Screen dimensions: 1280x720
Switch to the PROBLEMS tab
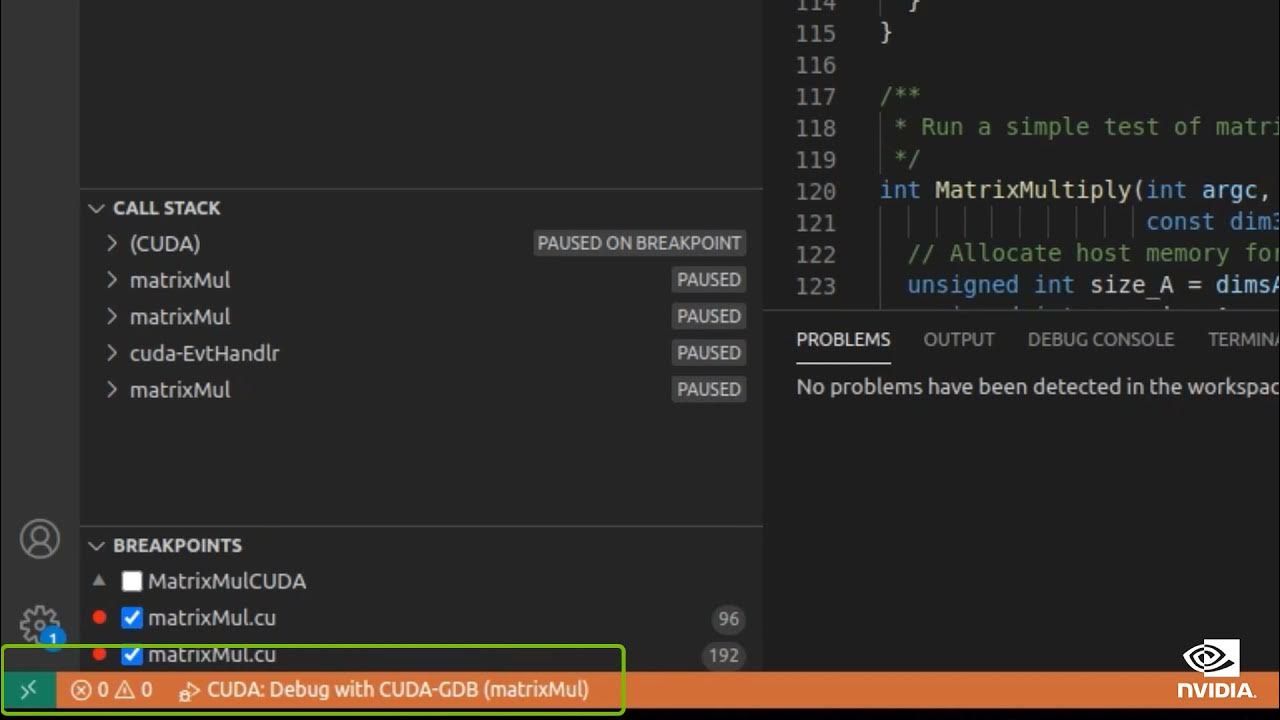[843, 339]
